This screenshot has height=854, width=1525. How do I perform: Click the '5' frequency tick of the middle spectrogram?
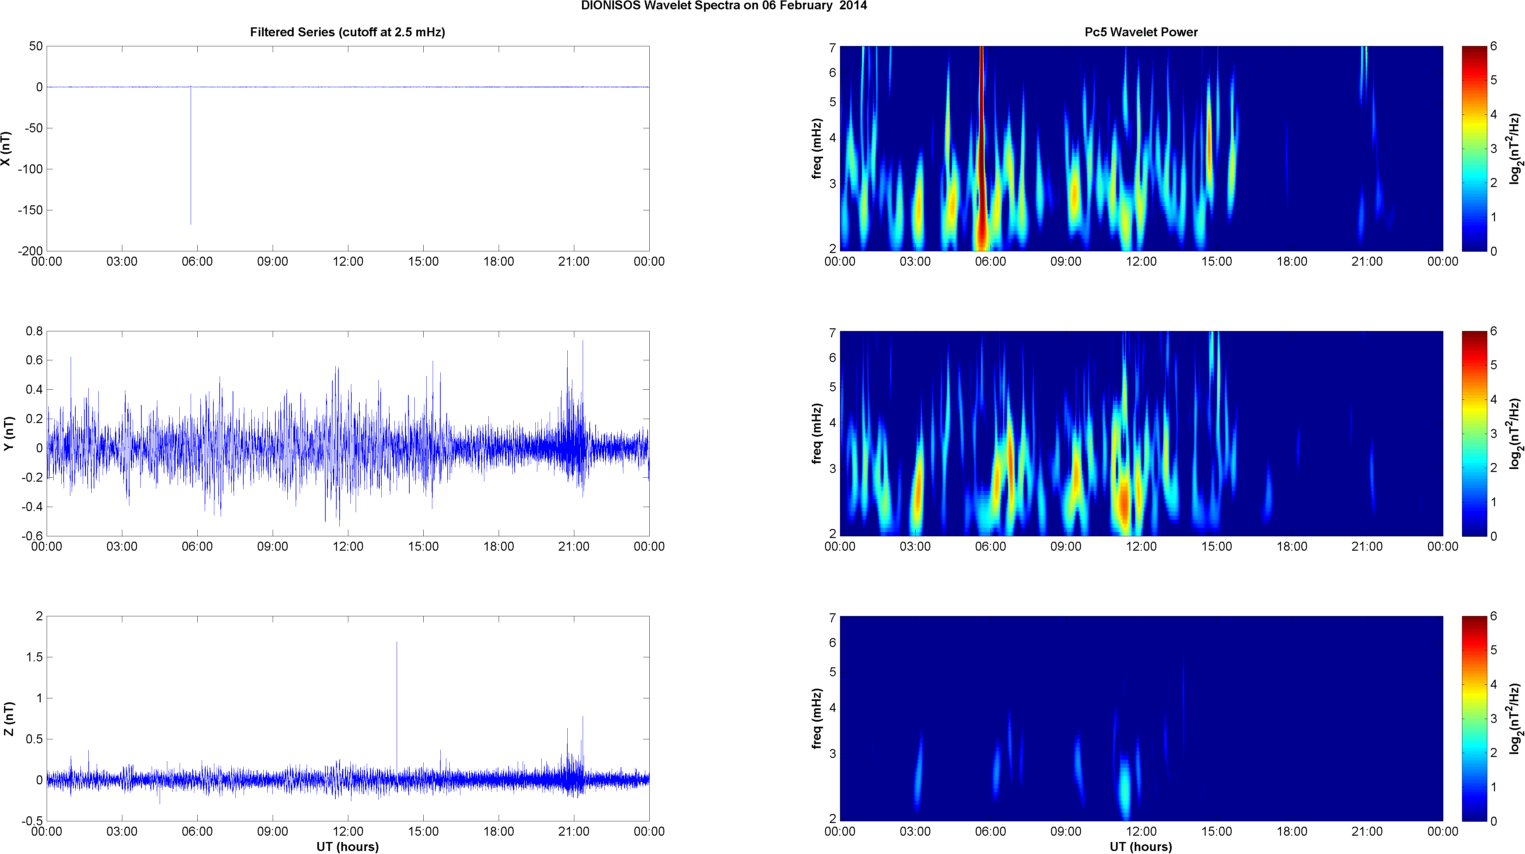point(831,387)
